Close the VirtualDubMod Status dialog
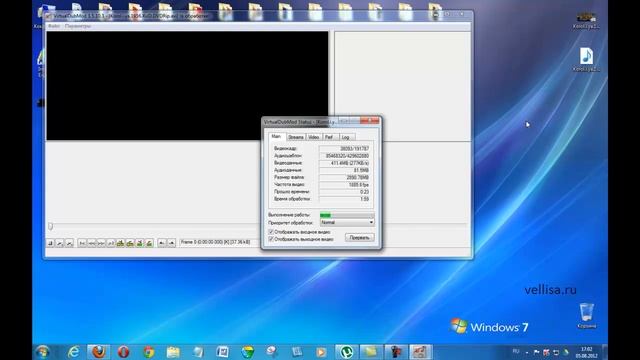 pyautogui.click(x=371, y=121)
